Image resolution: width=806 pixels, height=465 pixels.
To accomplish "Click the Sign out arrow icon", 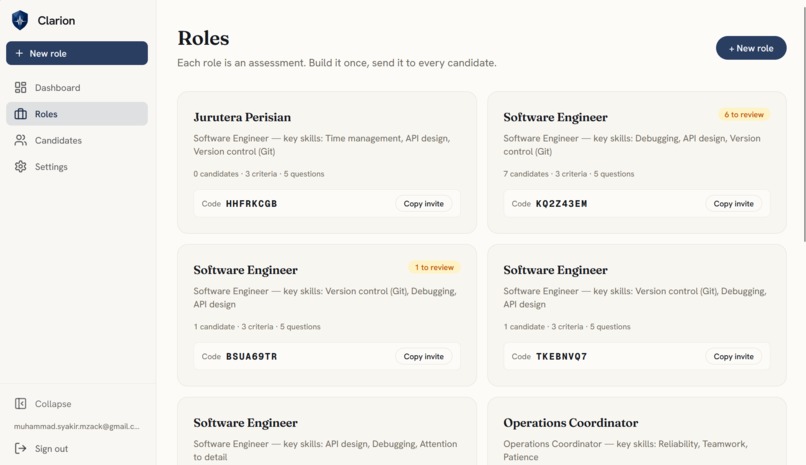I will click(x=21, y=449).
